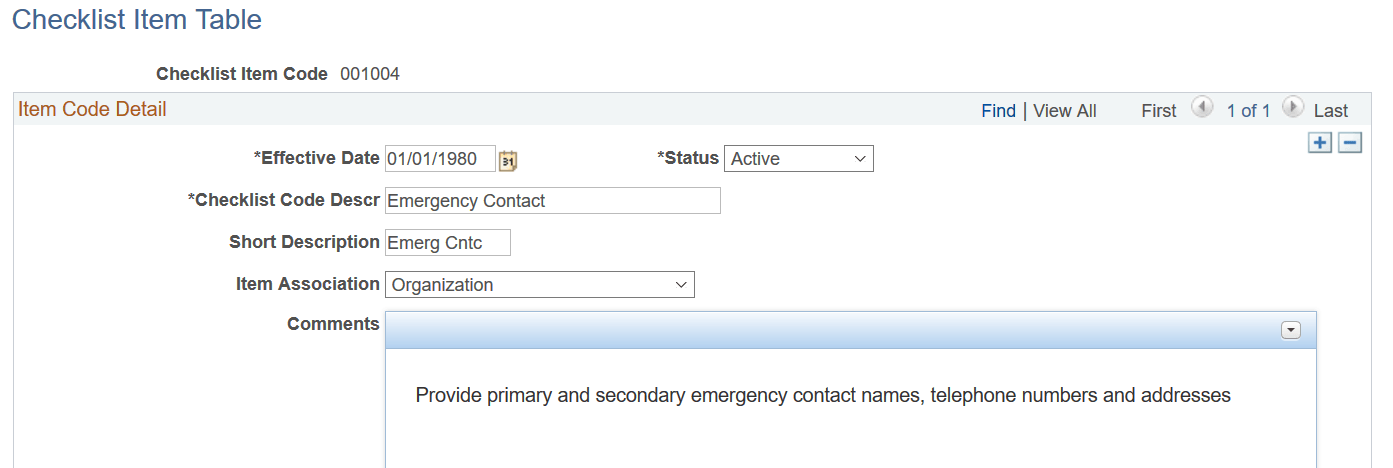
Task: Open the Item Association dropdown
Action: point(539,285)
